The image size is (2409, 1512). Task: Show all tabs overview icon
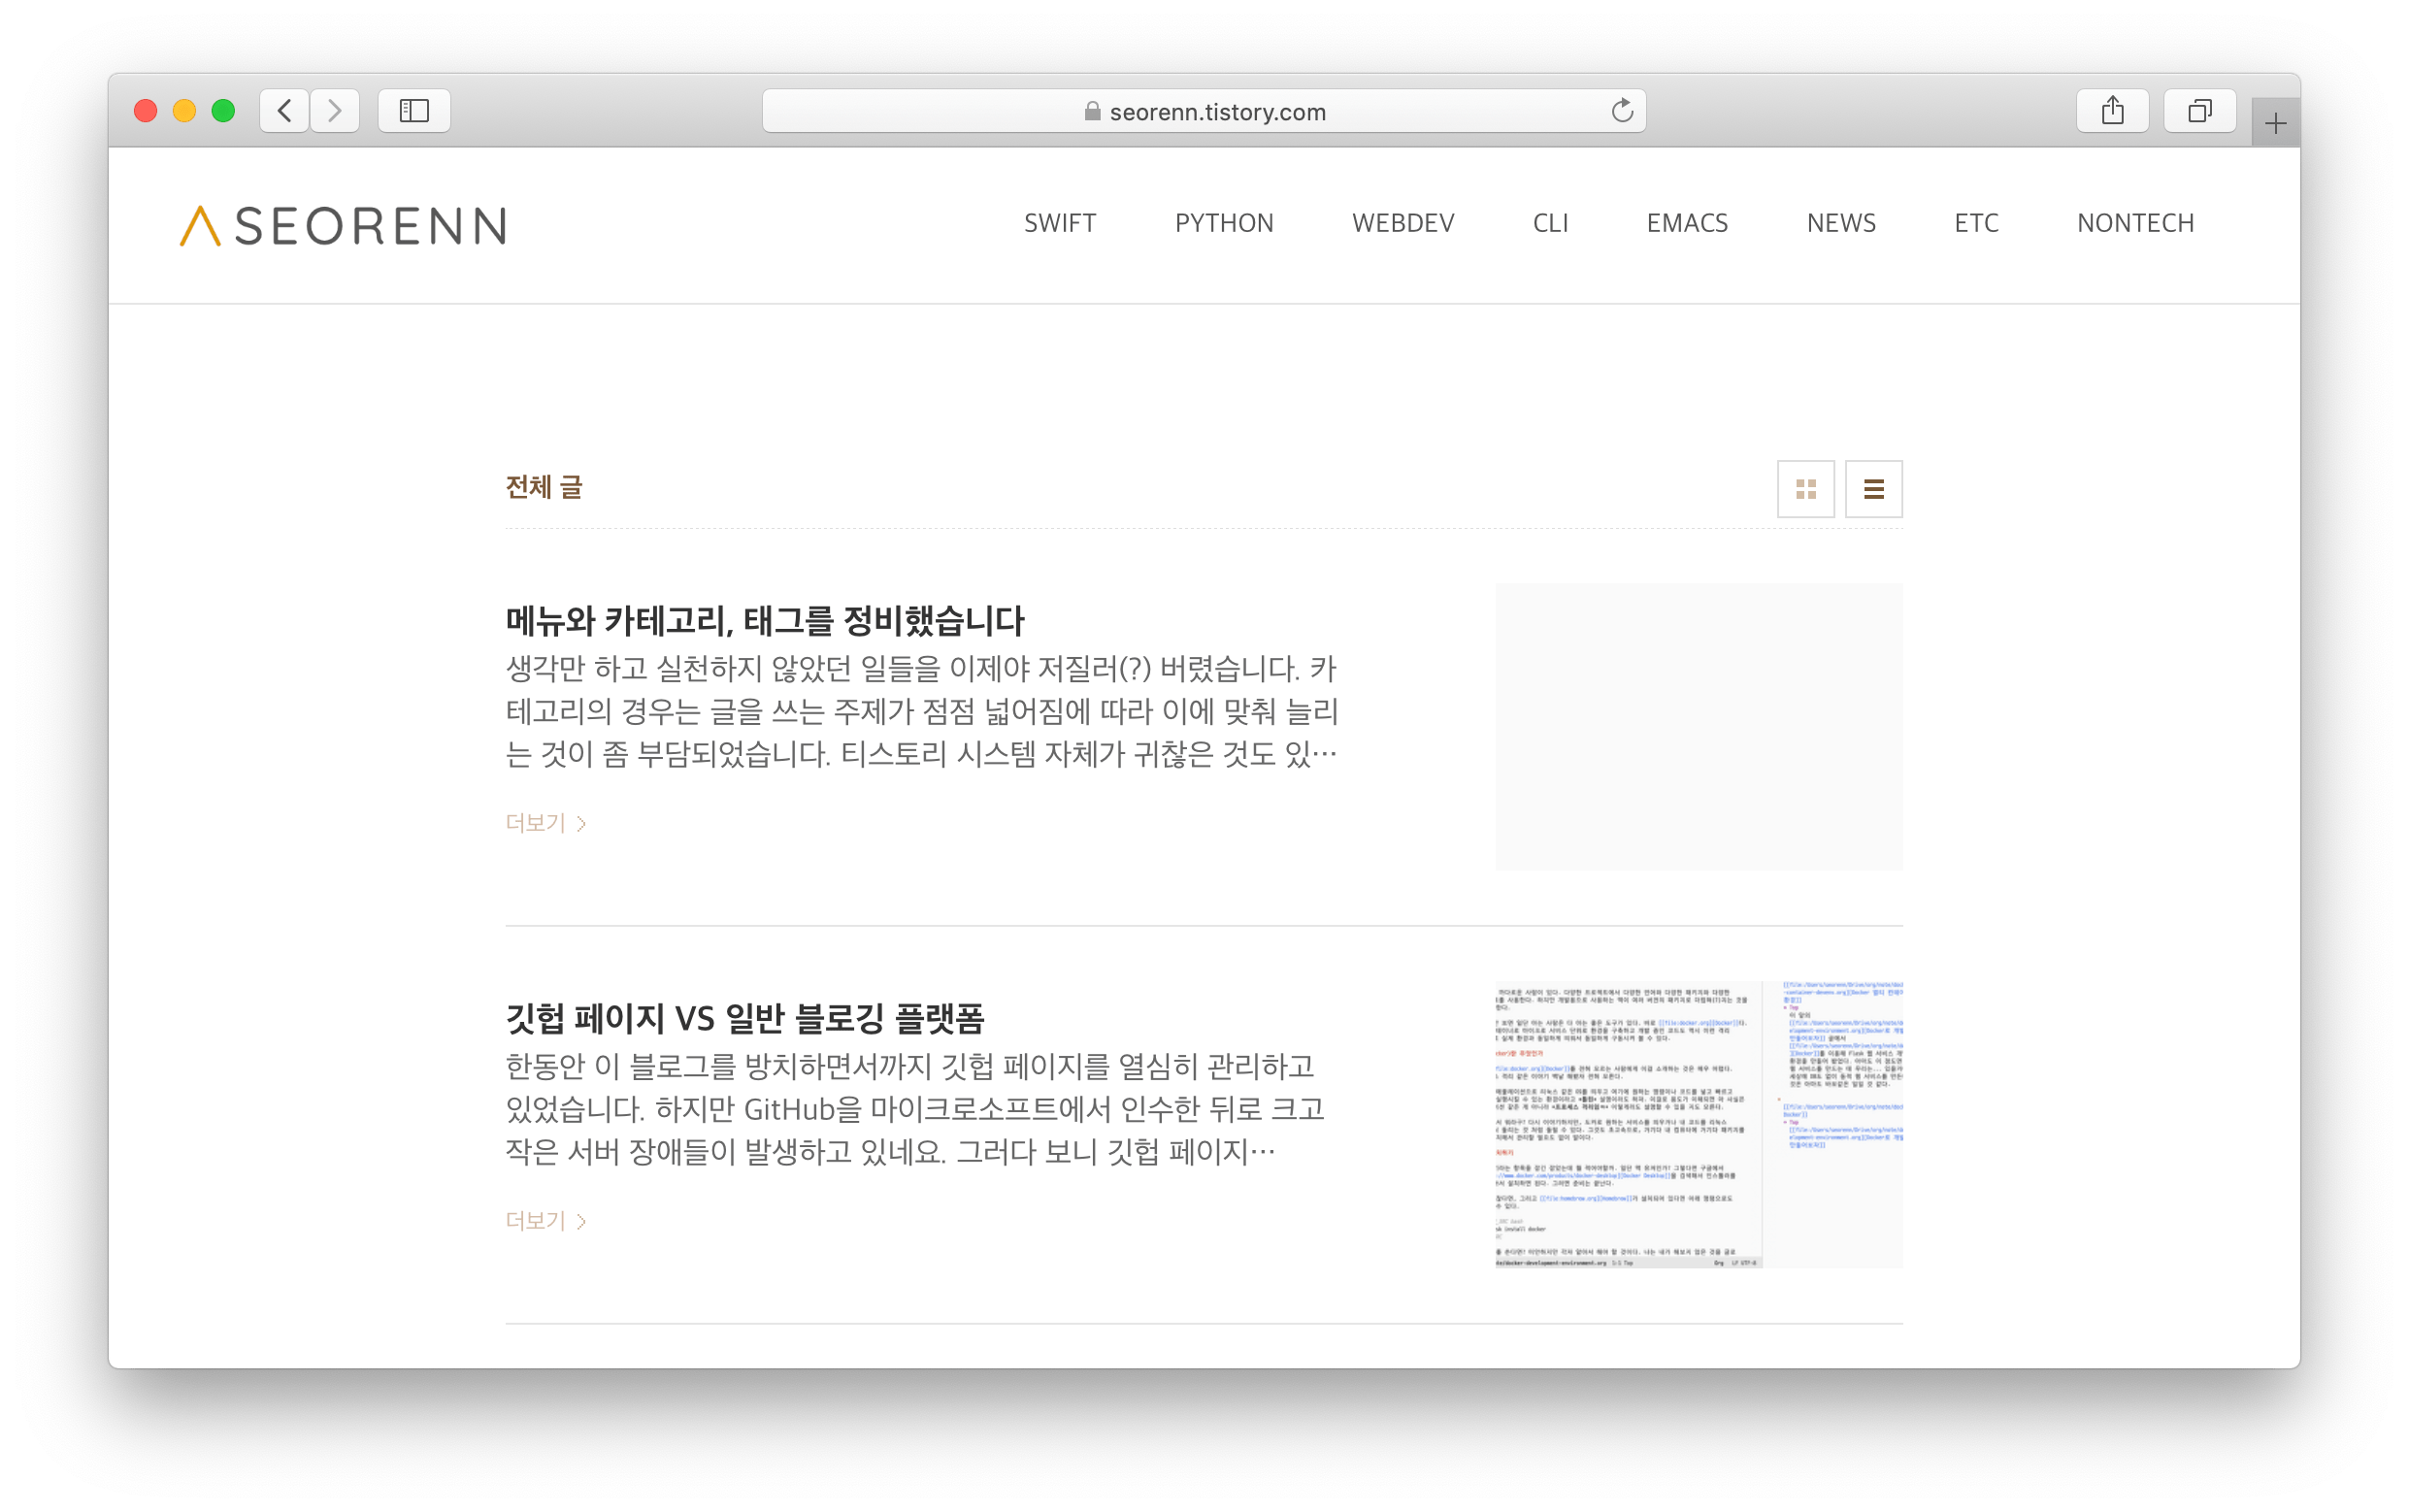pyautogui.click(x=2199, y=110)
